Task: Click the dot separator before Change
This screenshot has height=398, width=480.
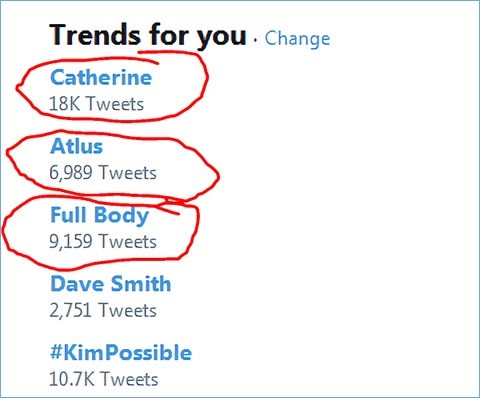Action: click(x=255, y=40)
